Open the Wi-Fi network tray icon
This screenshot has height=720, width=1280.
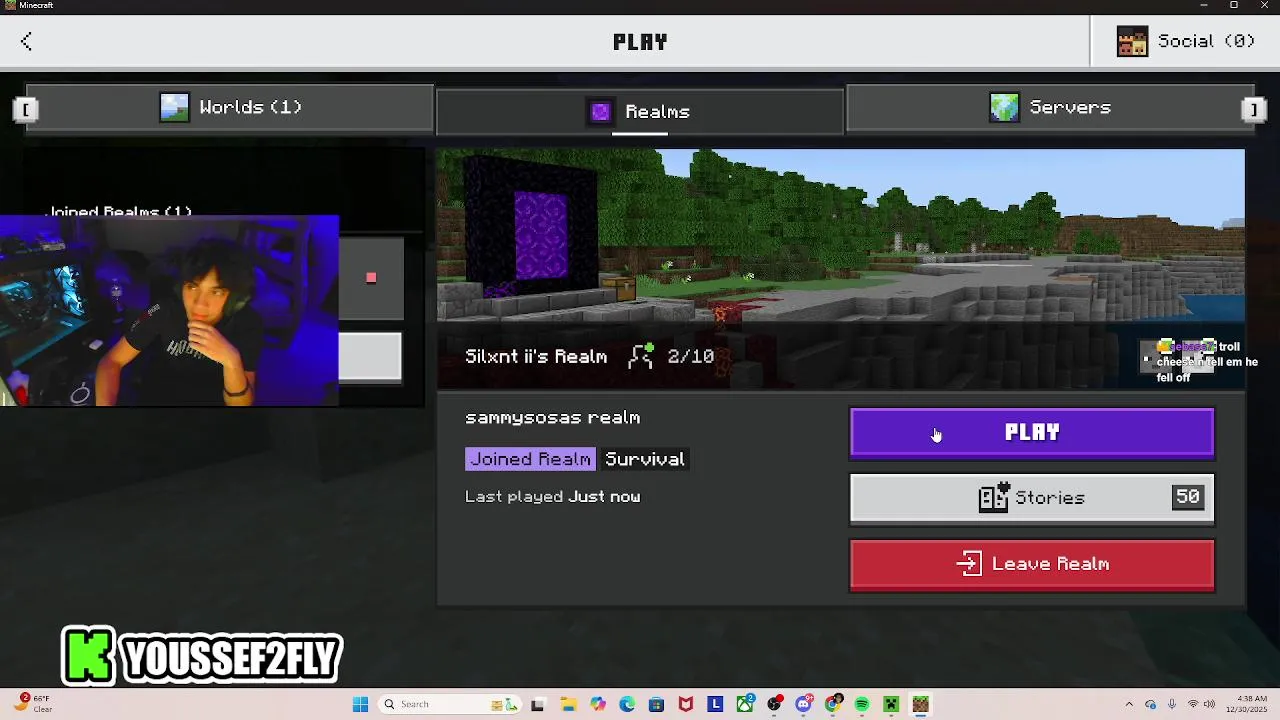click(x=1192, y=704)
